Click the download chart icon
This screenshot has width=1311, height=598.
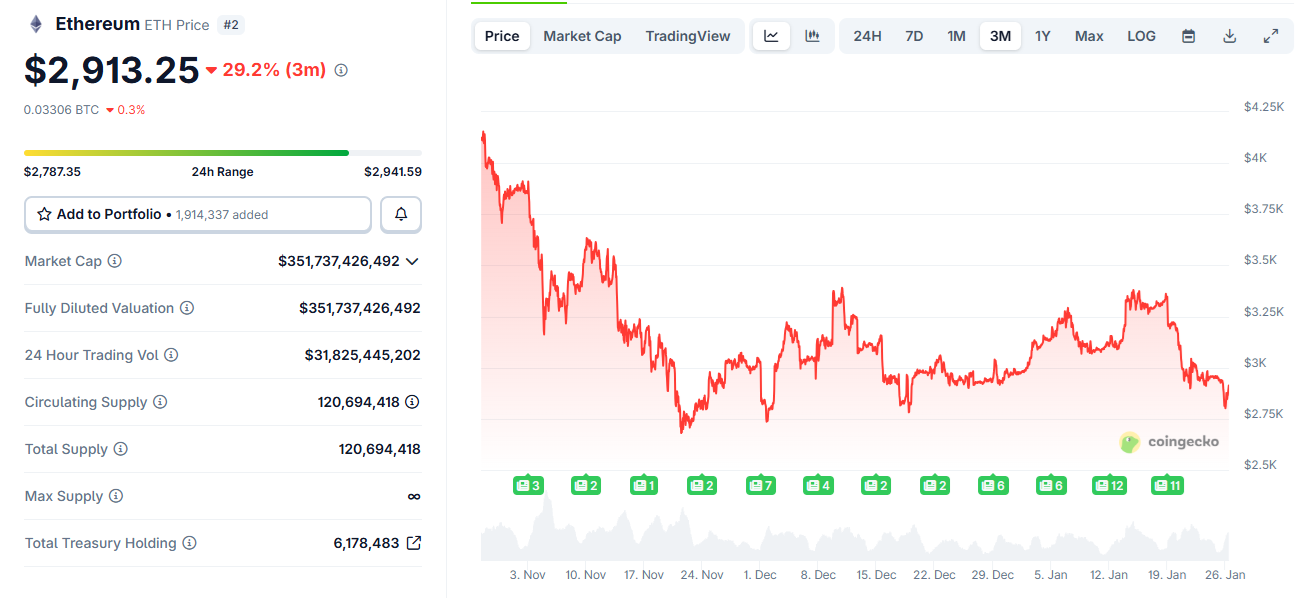click(x=1229, y=35)
